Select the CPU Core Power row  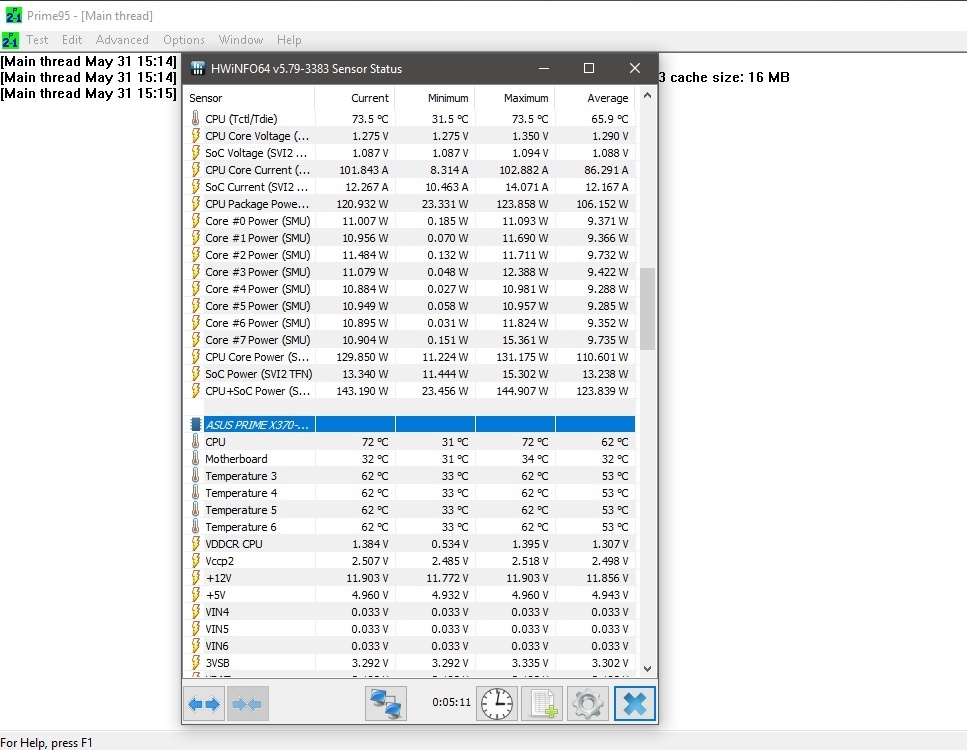point(409,356)
